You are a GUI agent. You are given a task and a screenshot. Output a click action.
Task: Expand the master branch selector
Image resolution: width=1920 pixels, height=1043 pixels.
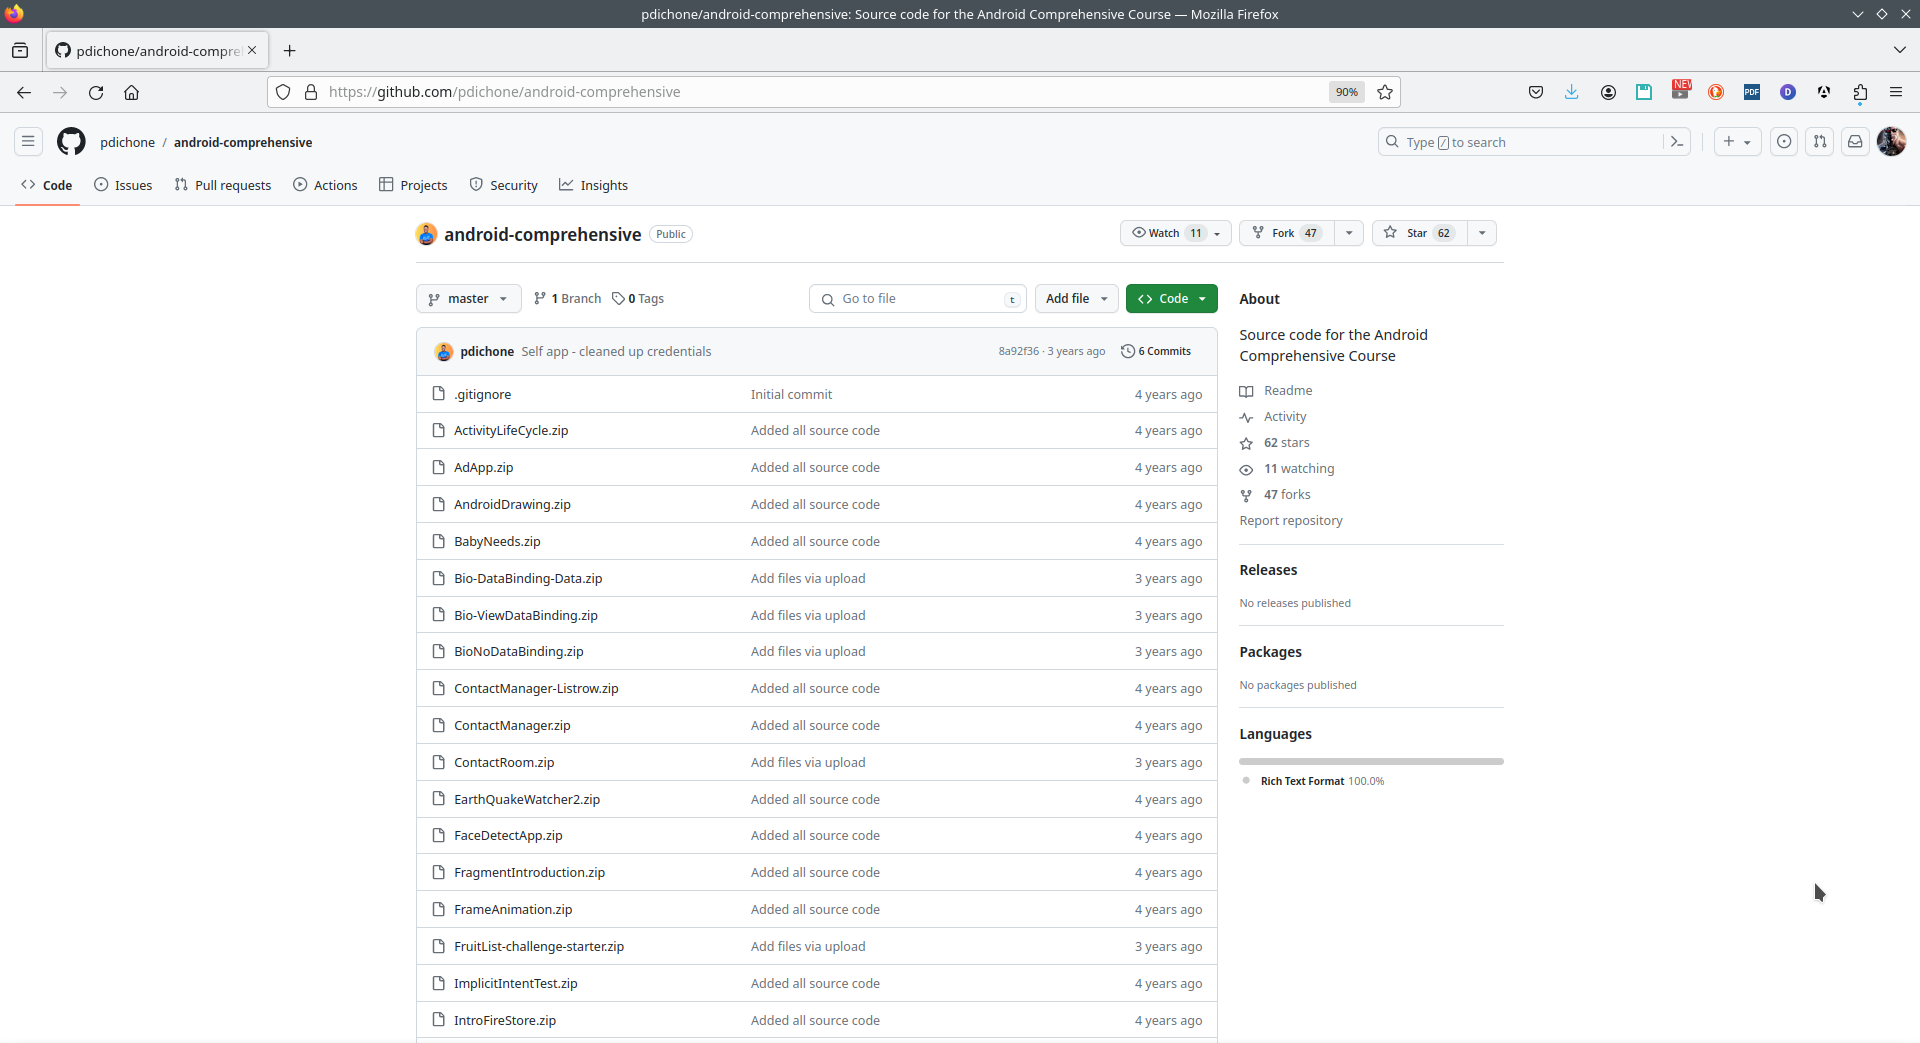(x=468, y=299)
